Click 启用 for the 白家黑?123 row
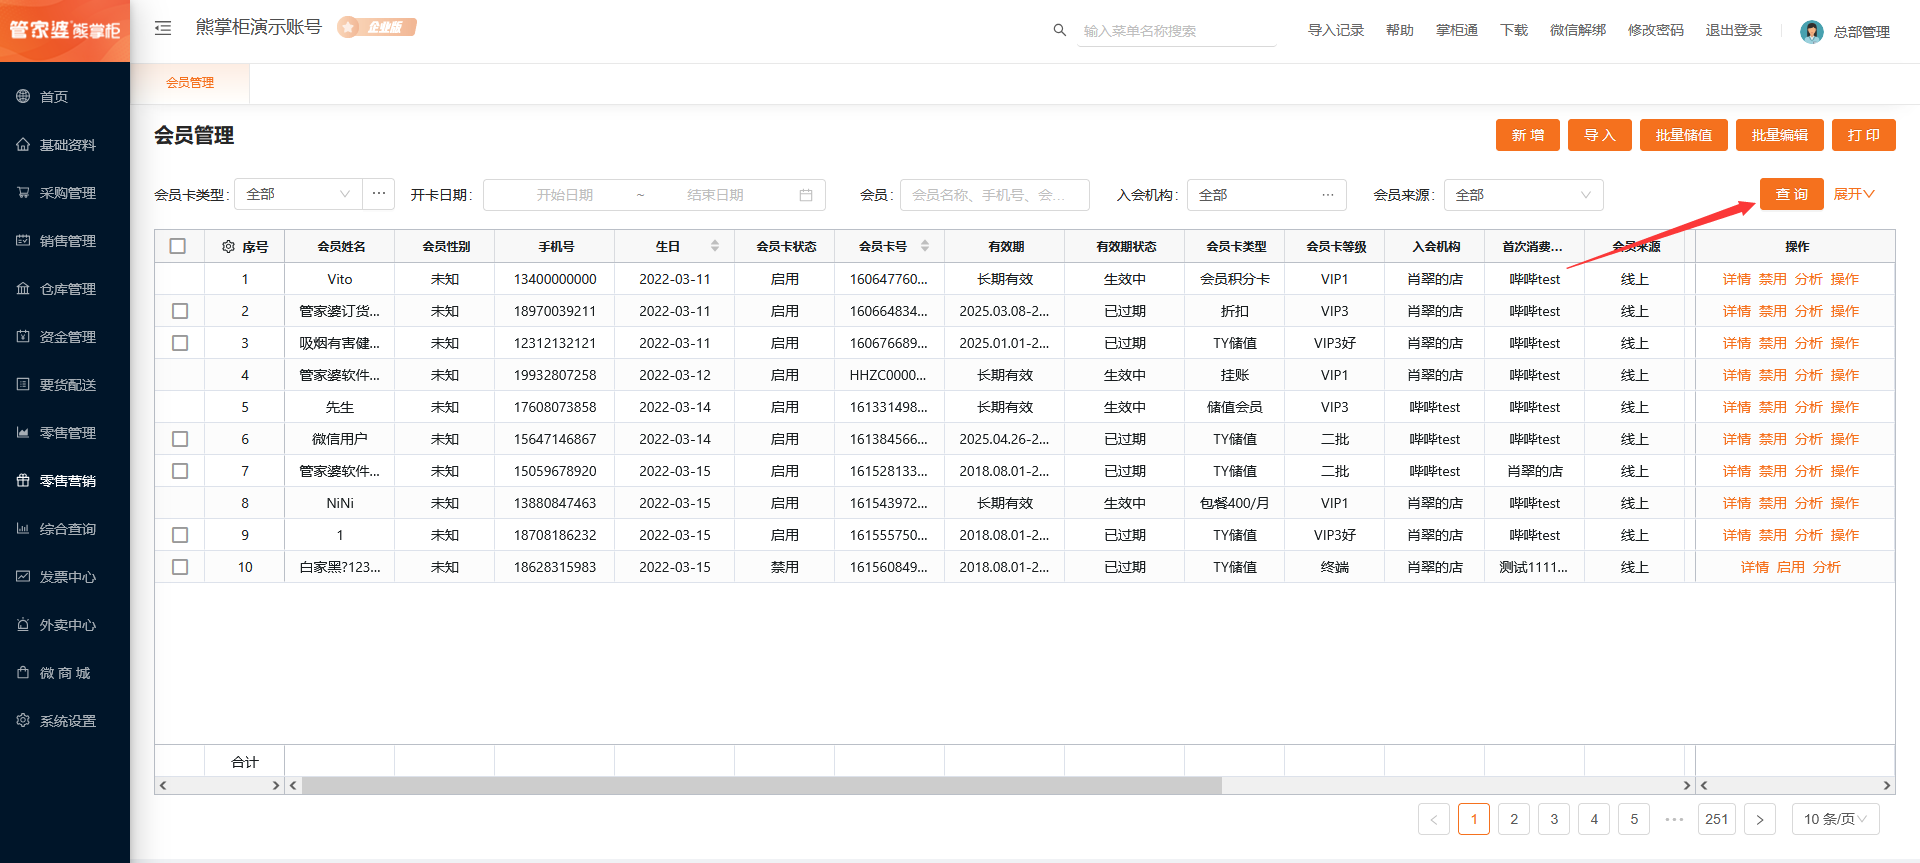Screen dimensions: 1920x863 tap(1791, 567)
